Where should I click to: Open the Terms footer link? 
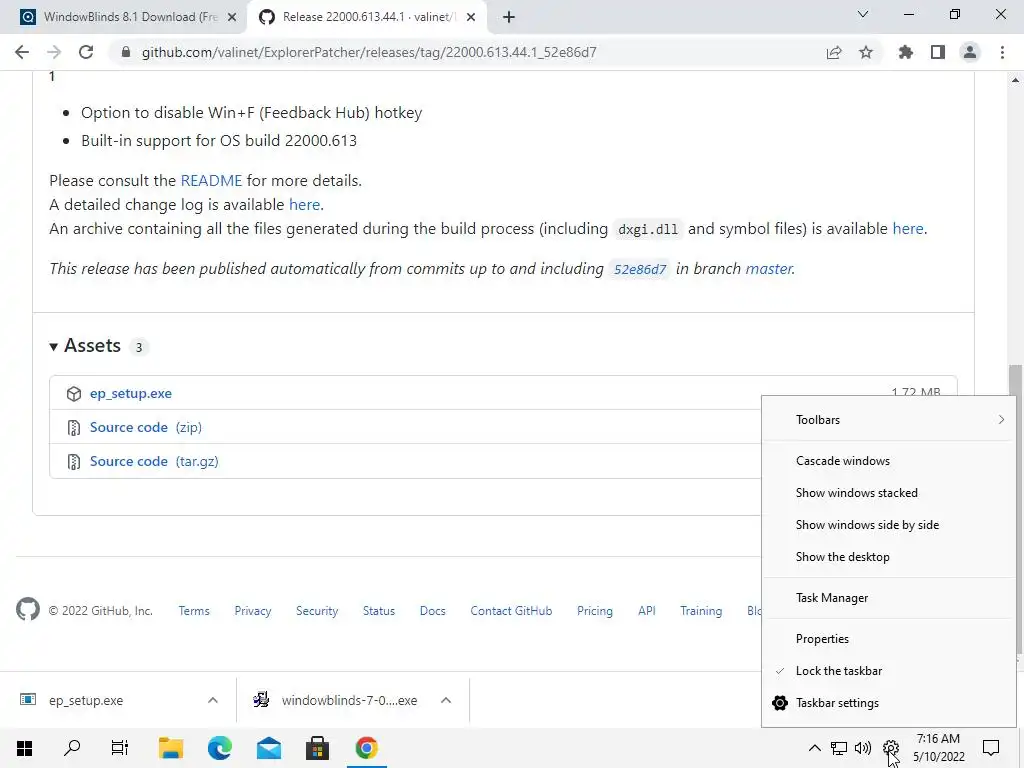click(x=194, y=611)
